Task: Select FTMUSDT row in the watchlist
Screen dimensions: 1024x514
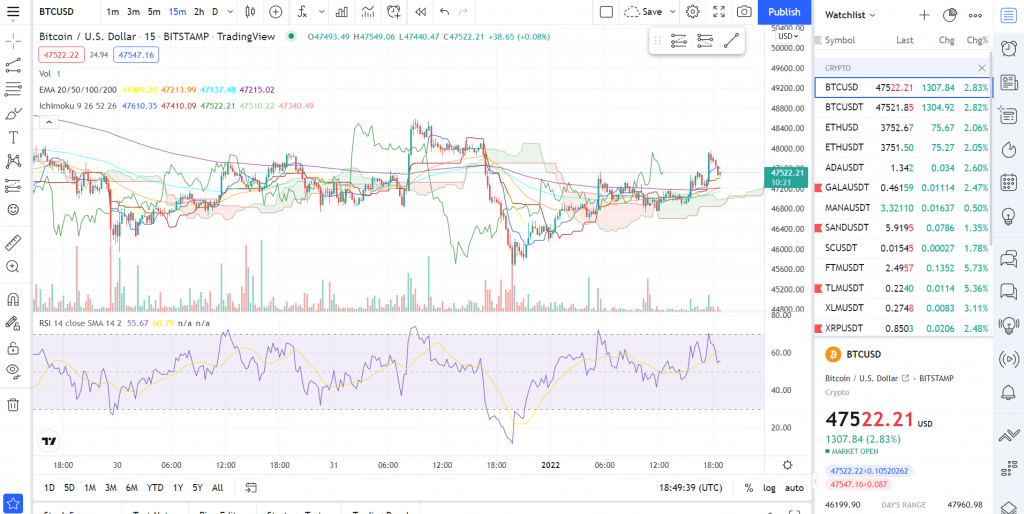Action: point(903,268)
